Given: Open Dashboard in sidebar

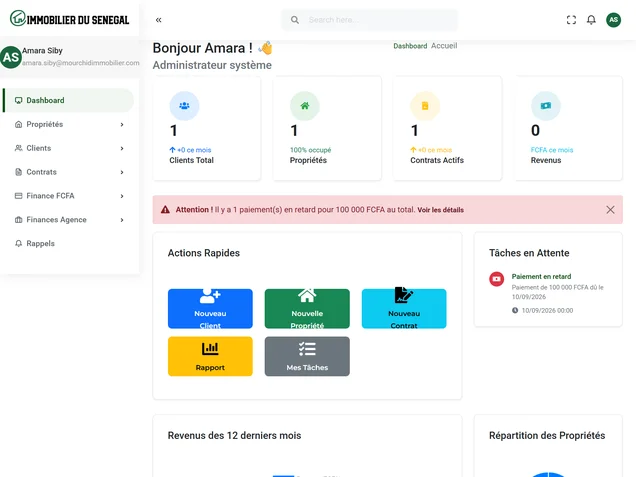Looking at the screenshot, I should point(69,100).
